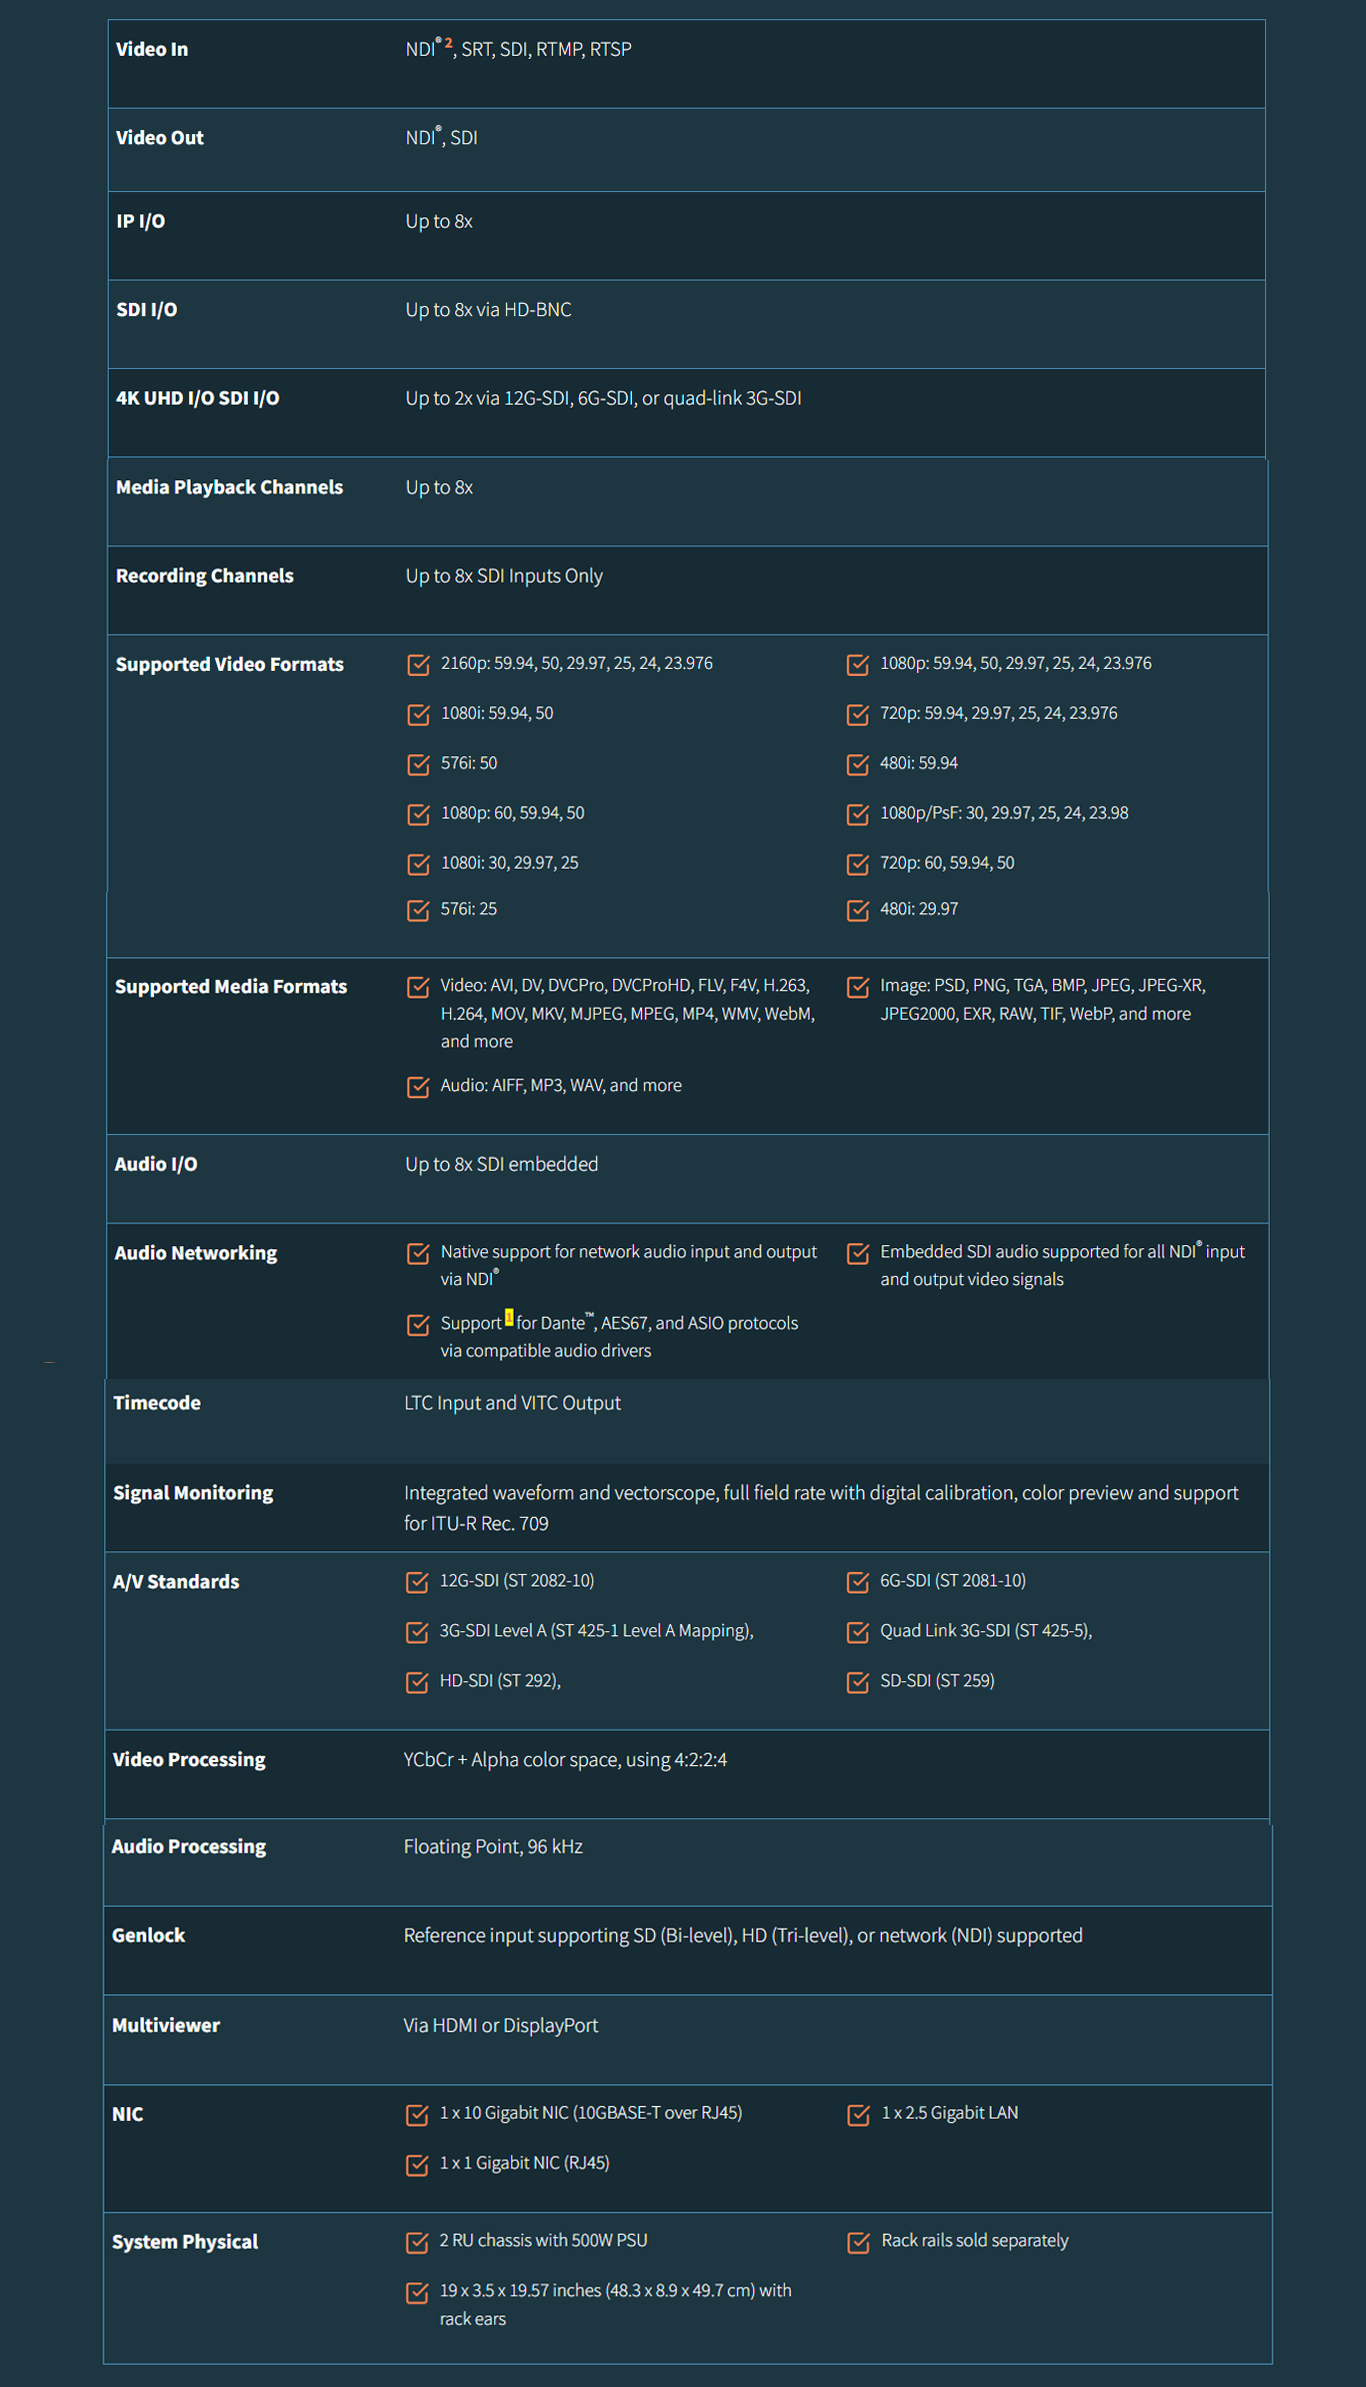
Task: Click the footnote 2 link after NDI
Action: [x=448, y=43]
